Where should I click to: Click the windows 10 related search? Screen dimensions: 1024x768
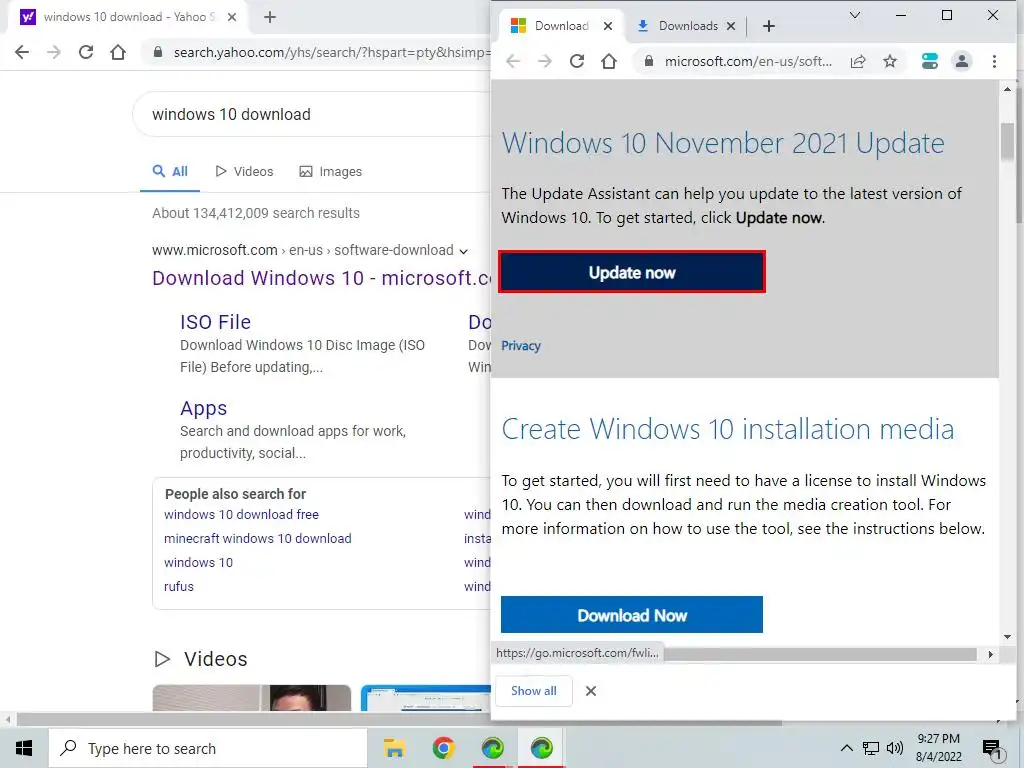(199, 562)
